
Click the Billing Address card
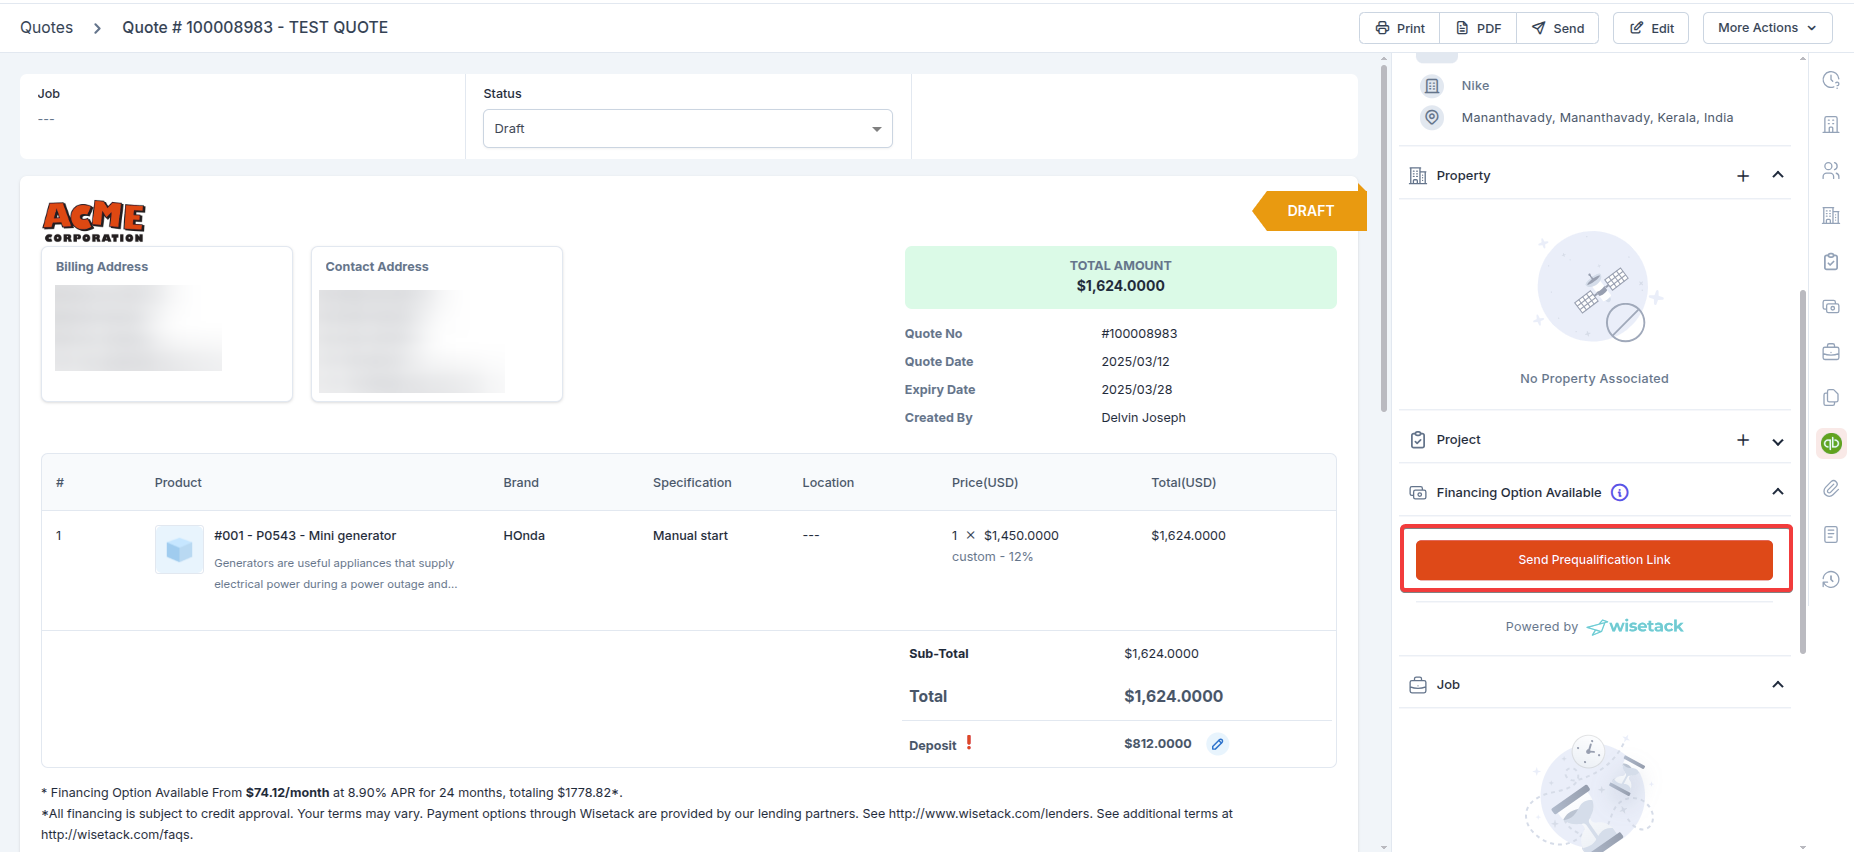click(x=167, y=324)
